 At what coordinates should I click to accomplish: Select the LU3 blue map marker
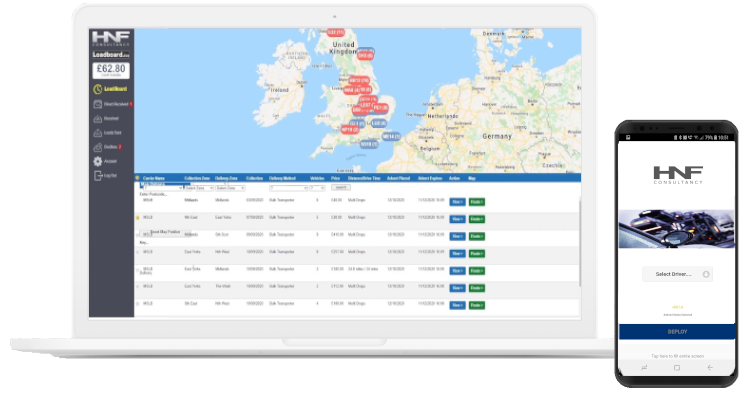pyautogui.click(x=378, y=123)
